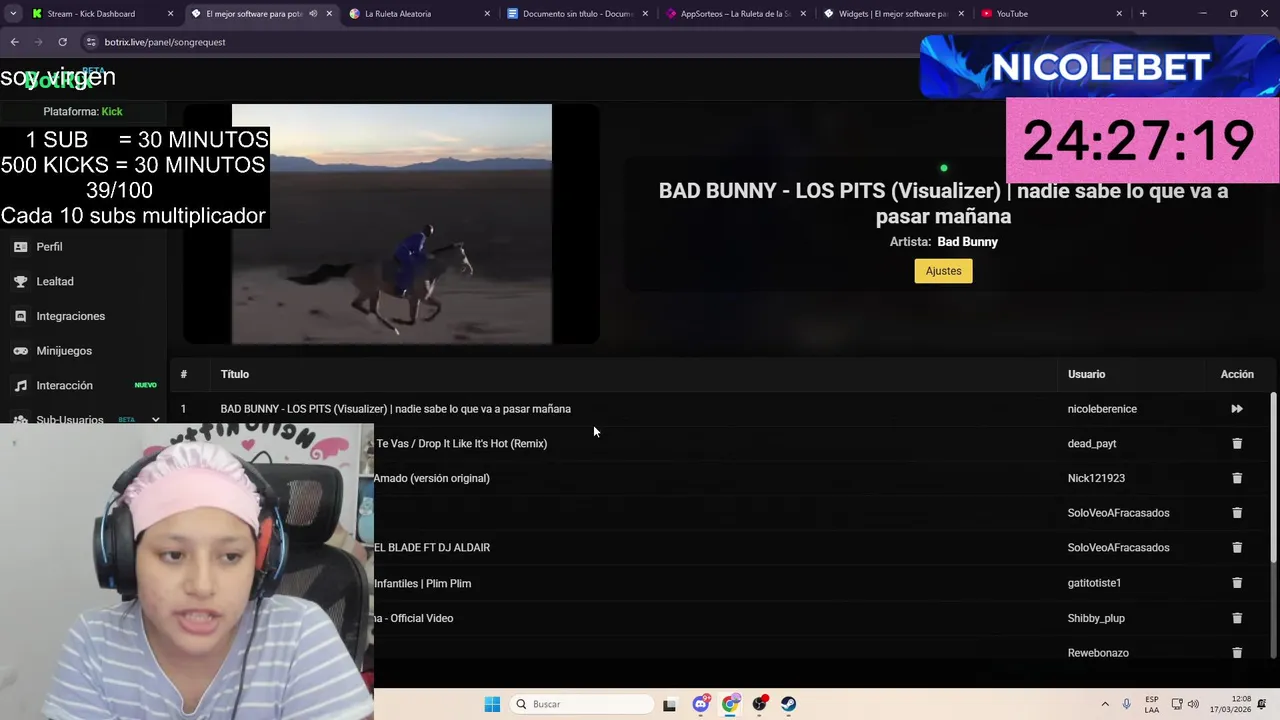Click username Nick121923
This screenshot has width=1280, height=720.
(1096, 478)
